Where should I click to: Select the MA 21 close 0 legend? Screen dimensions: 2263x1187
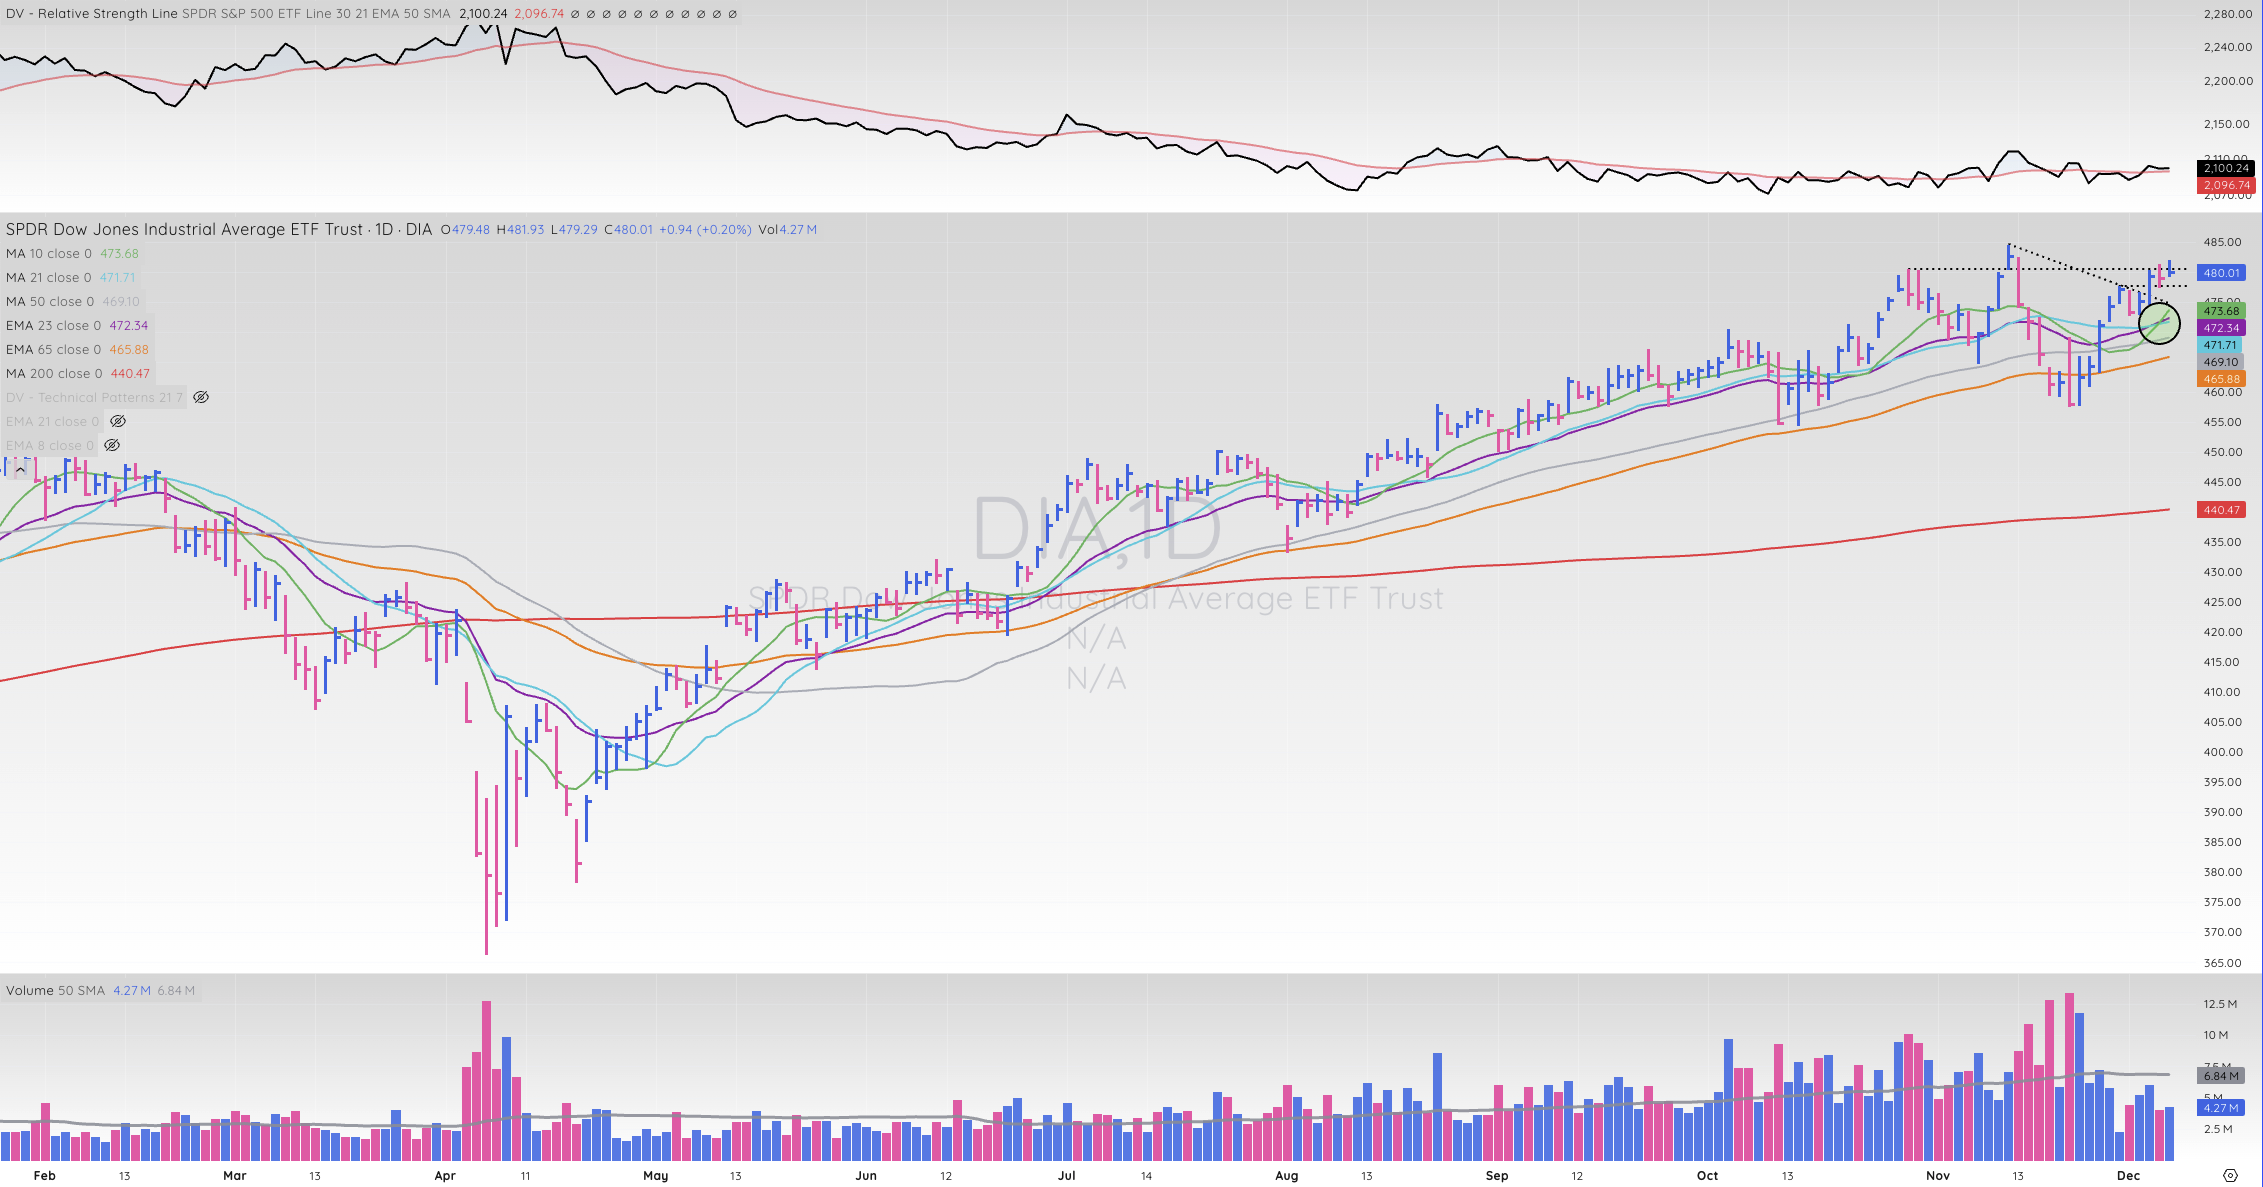point(48,277)
